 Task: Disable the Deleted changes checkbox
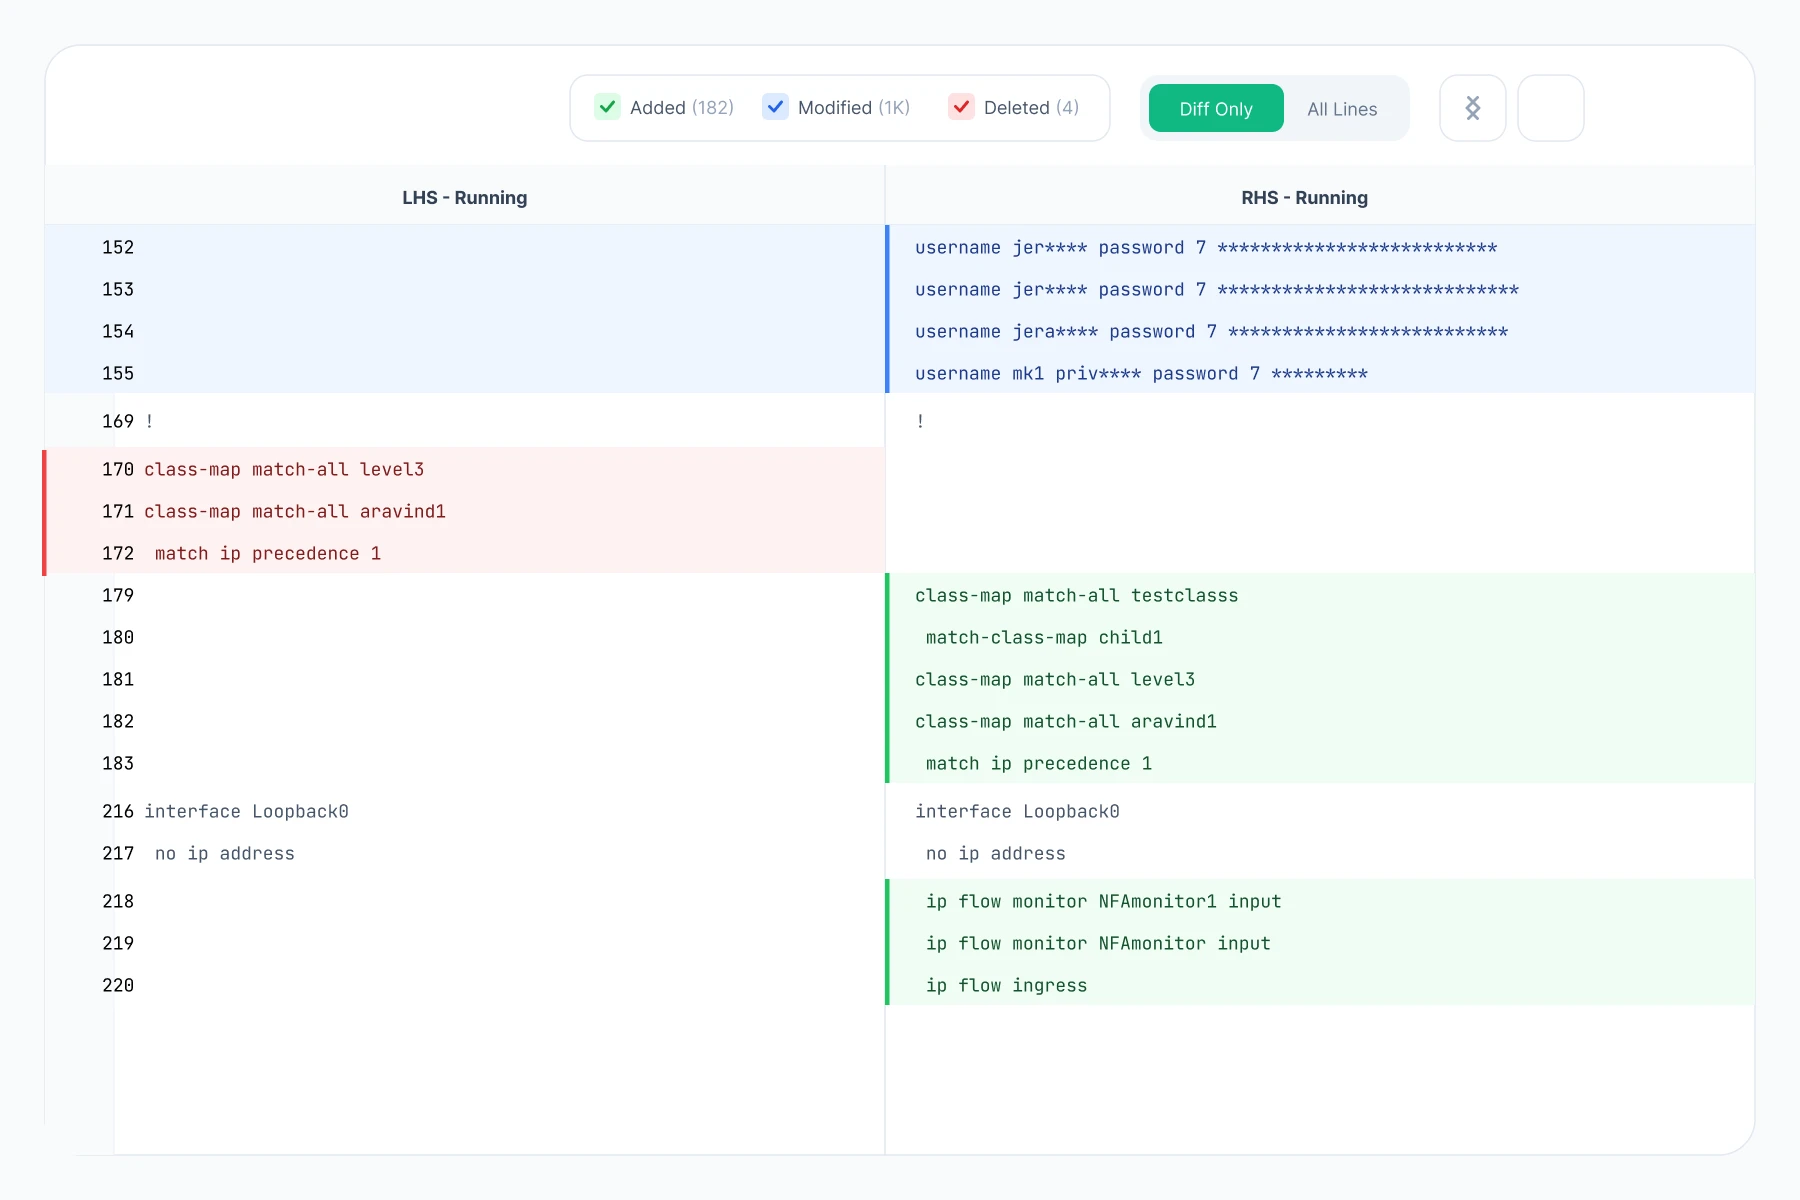961,107
